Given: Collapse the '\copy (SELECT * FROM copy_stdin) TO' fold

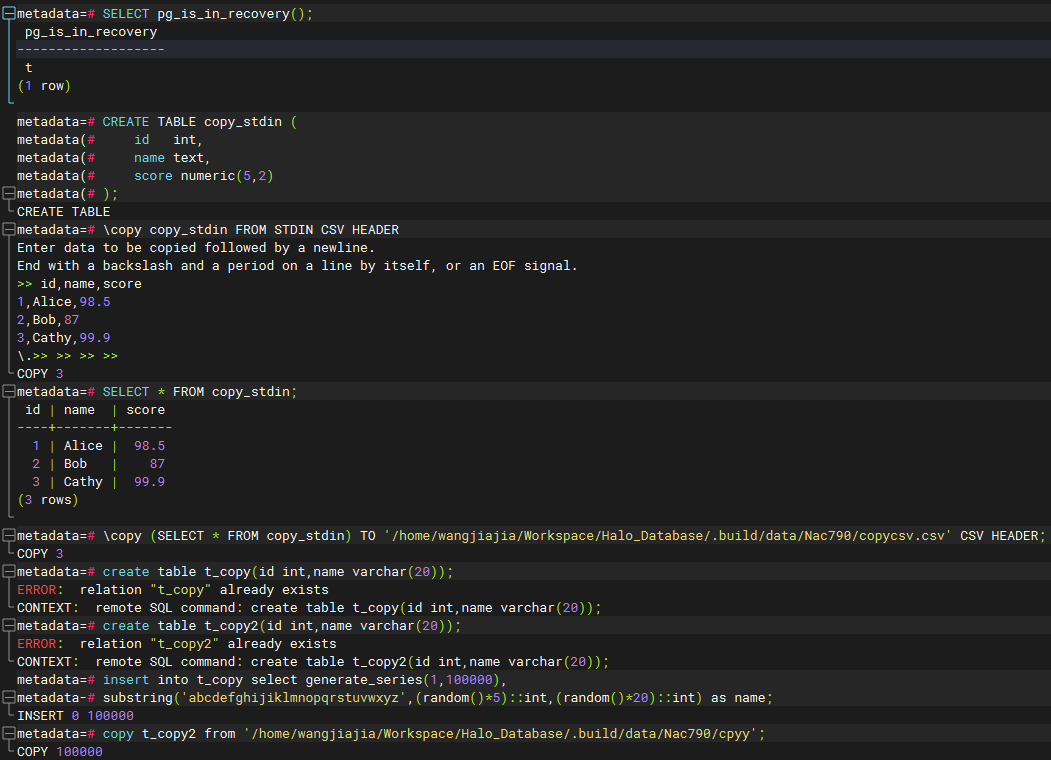Looking at the screenshot, I should [x=9, y=535].
